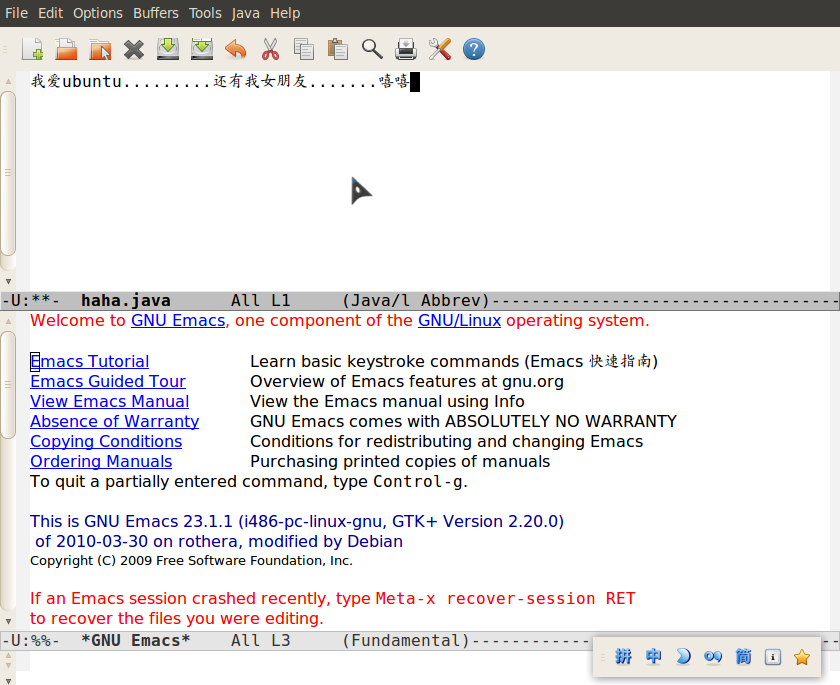The height and width of the screenshot is (685, 840).
Task: Click the *GNU Emacs* pane scroll-down arrow
Action: (8, 621)
